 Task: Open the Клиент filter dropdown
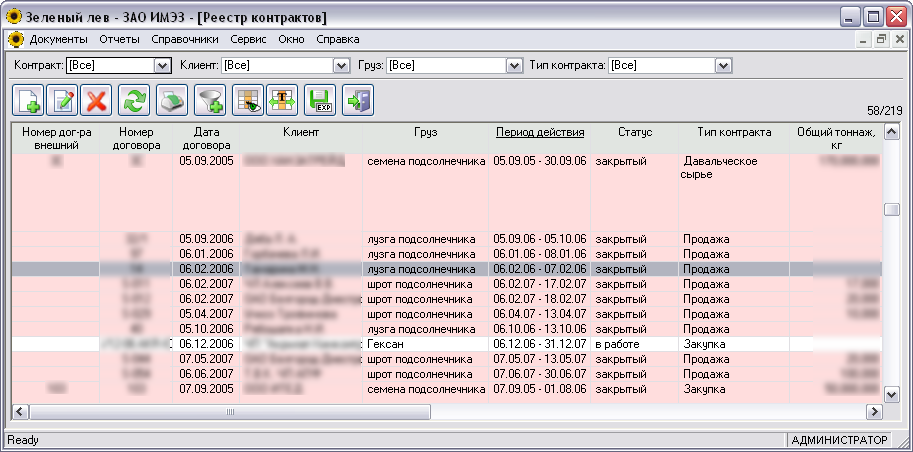[x=340, y=65]
